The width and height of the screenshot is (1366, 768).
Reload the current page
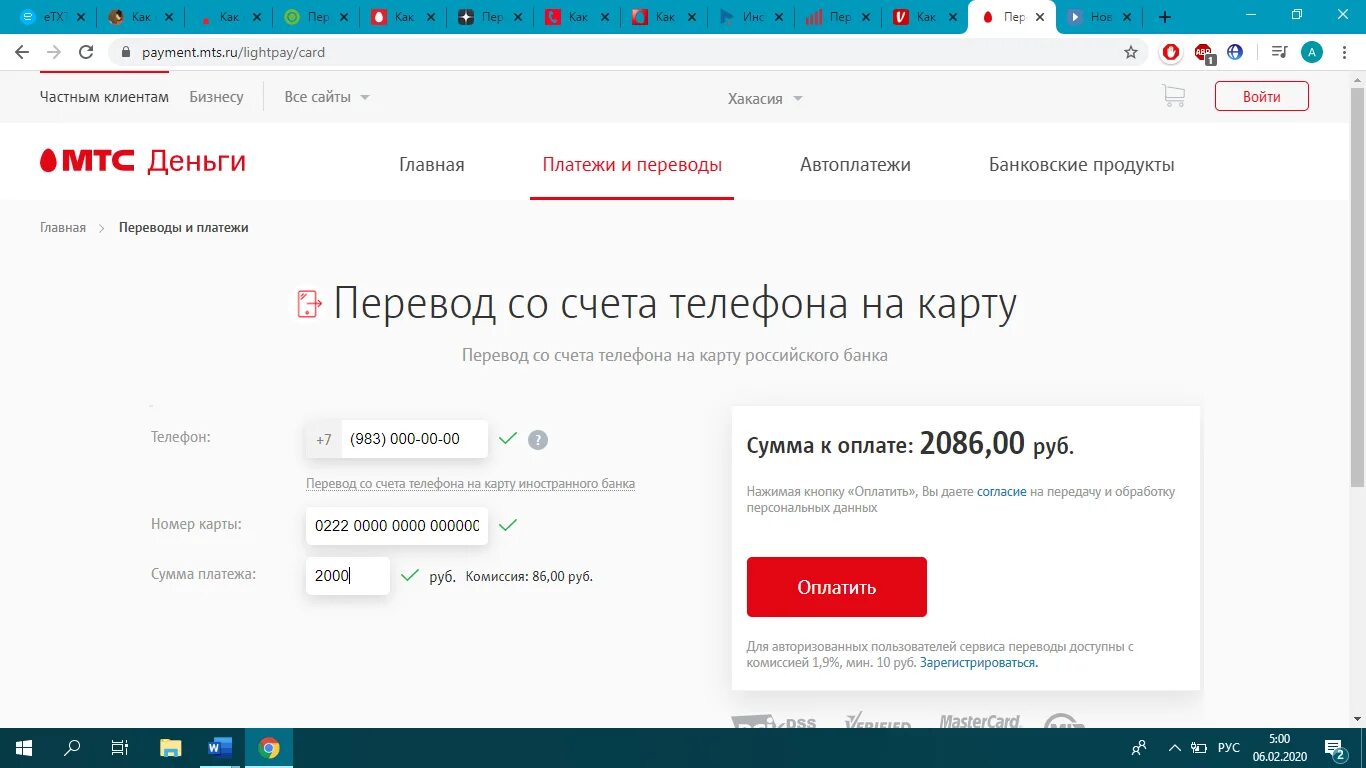pos(86,52)
